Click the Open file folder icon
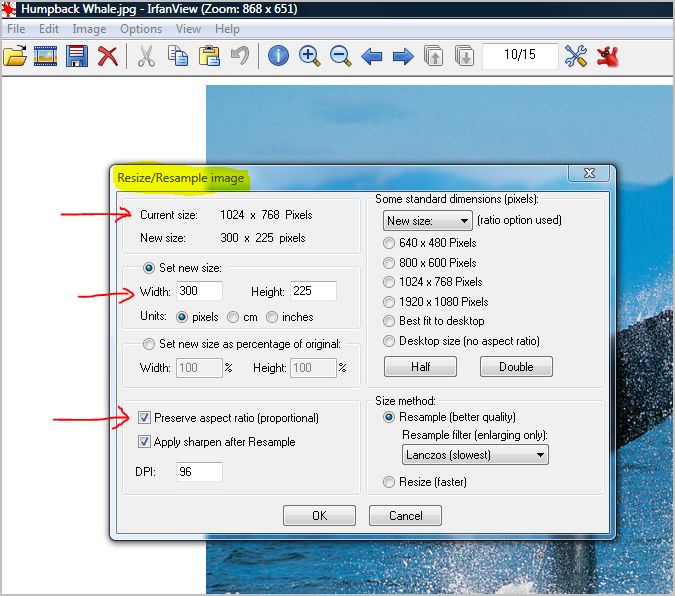The height and width of the screenshot is (596, 675). click(15, 56)
